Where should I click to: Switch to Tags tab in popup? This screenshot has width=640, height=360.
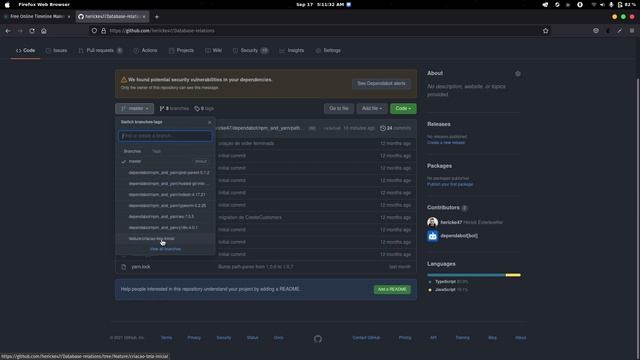(156, 151)
